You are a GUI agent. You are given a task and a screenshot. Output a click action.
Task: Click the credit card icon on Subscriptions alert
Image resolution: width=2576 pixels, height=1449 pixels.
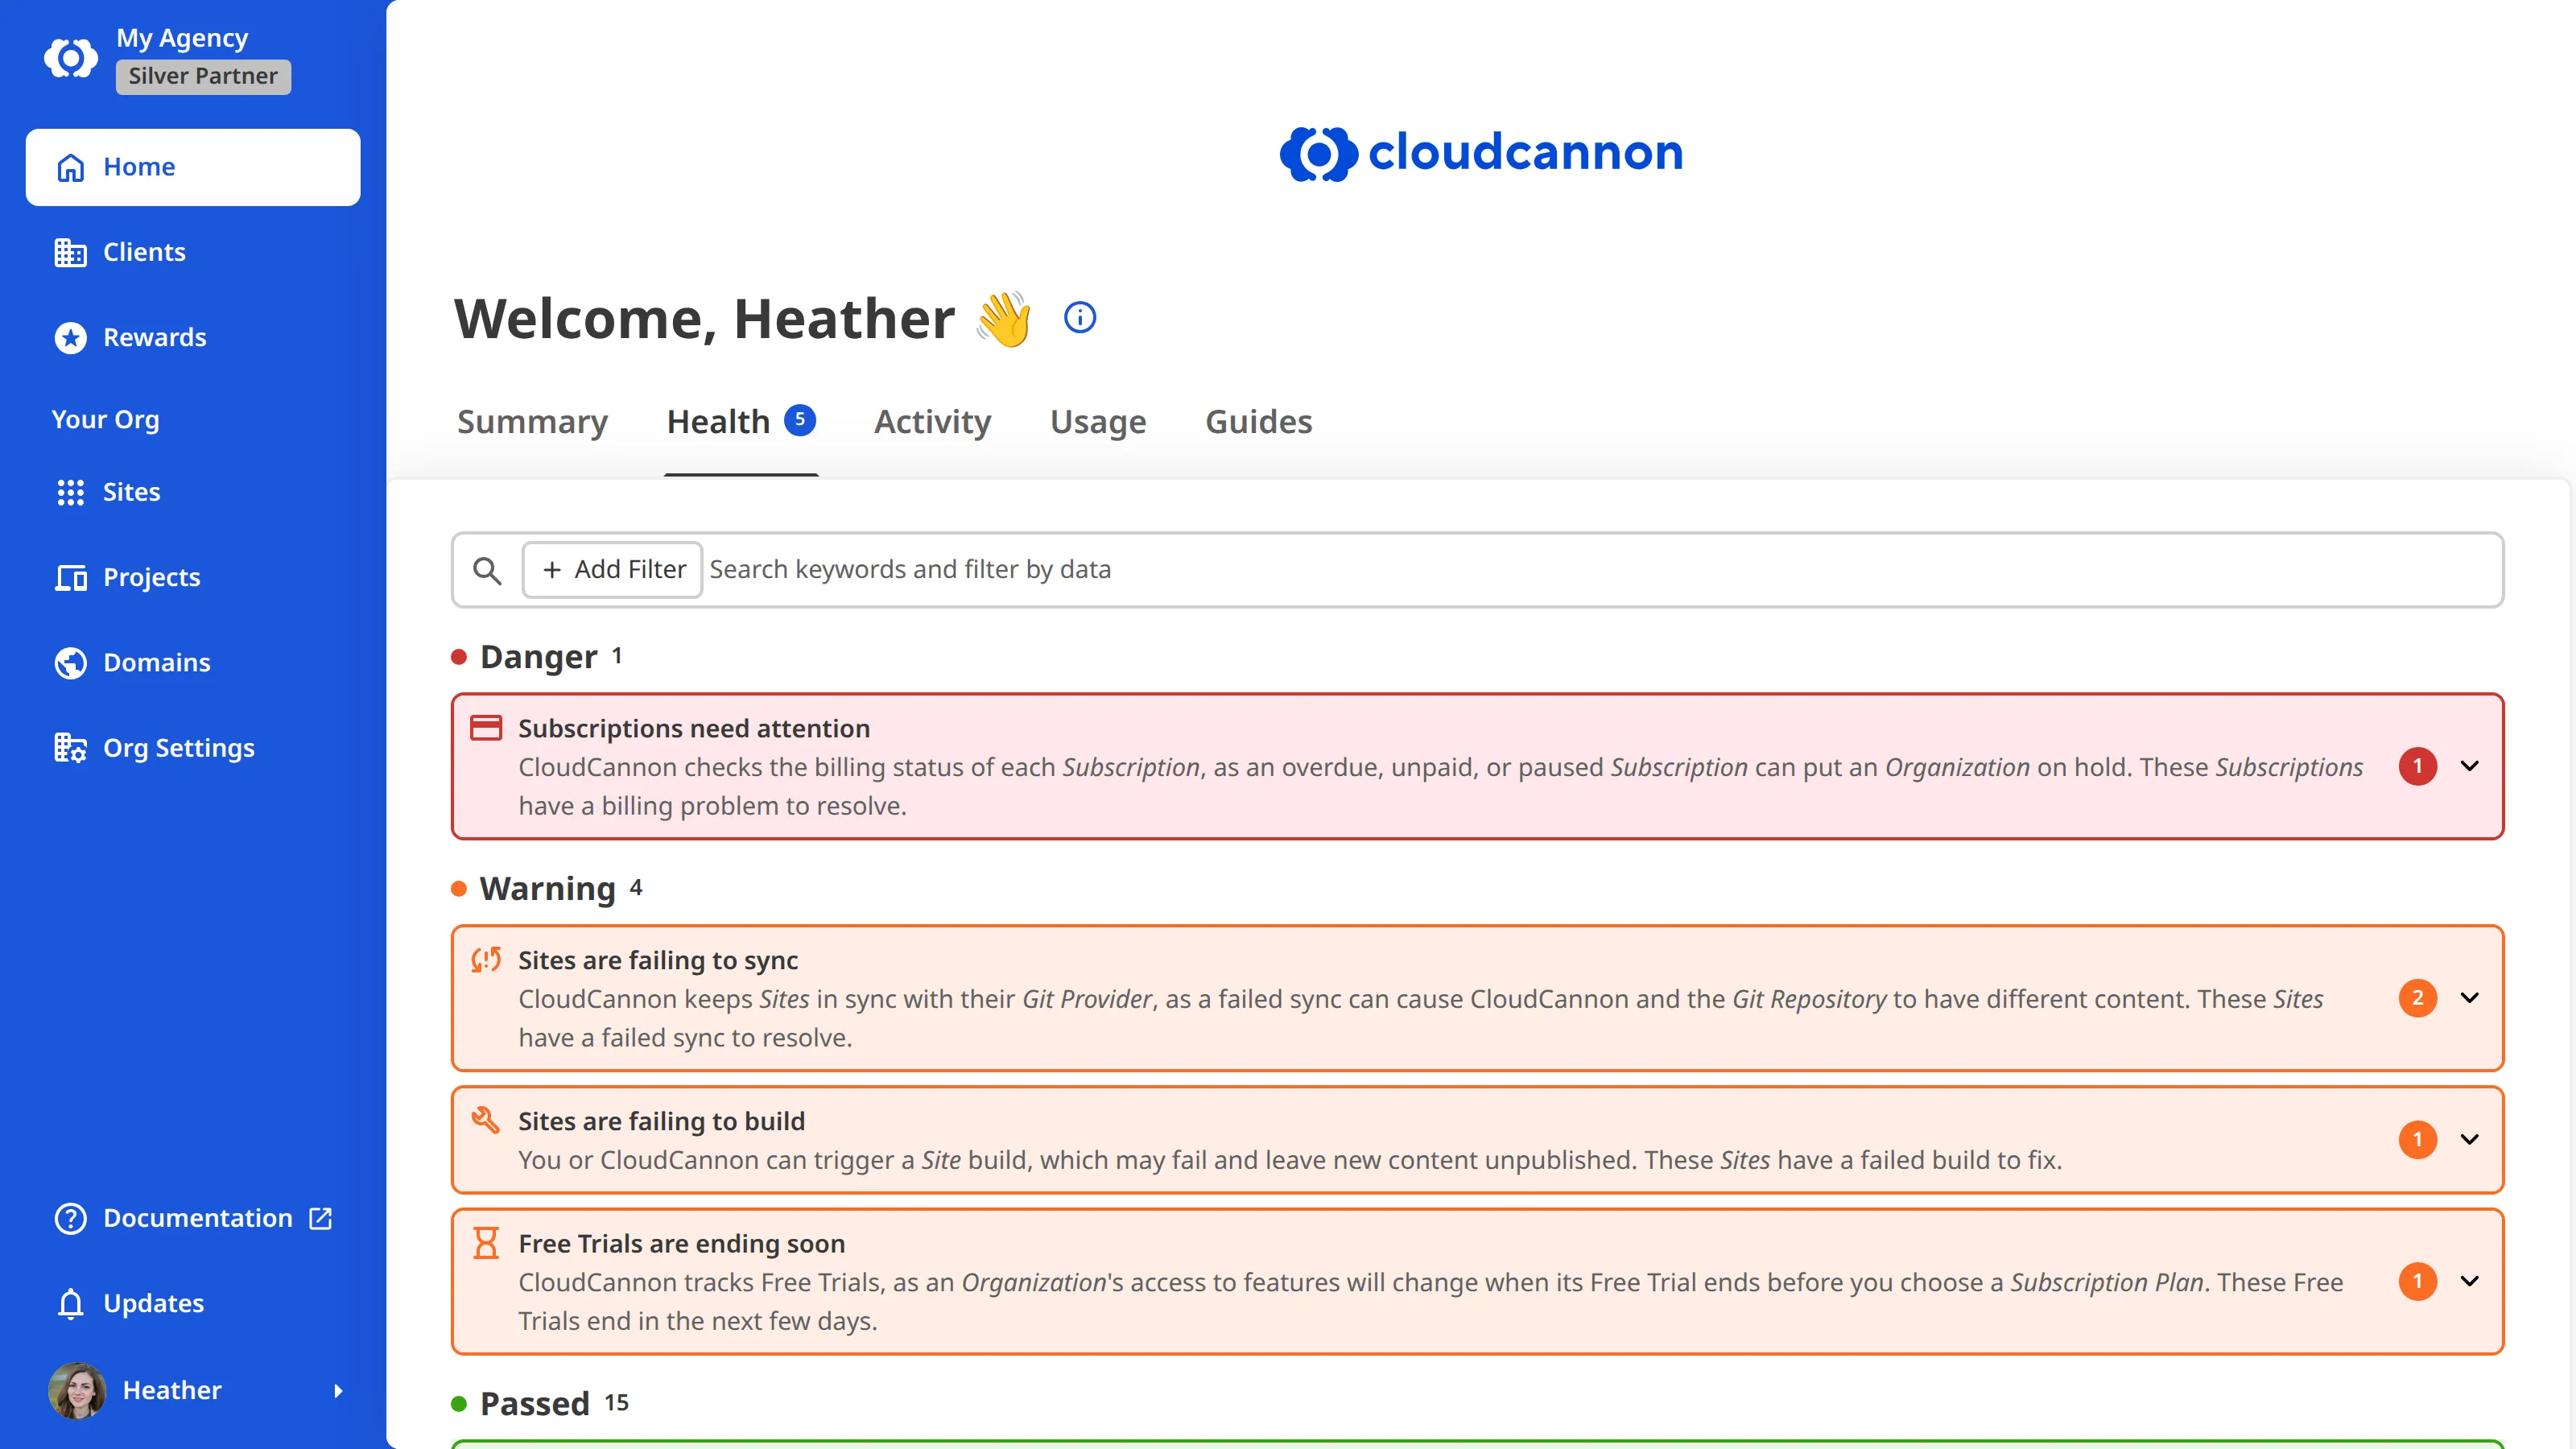point(486,728)
